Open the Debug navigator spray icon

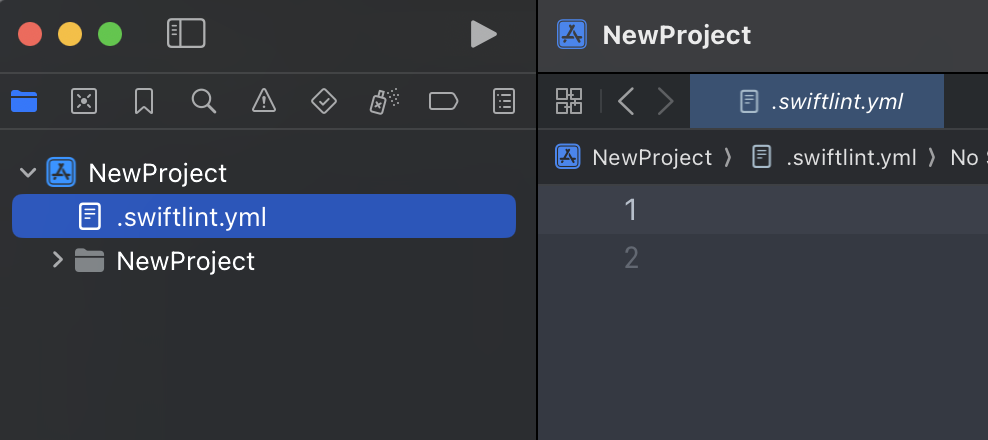click(384, 100)
